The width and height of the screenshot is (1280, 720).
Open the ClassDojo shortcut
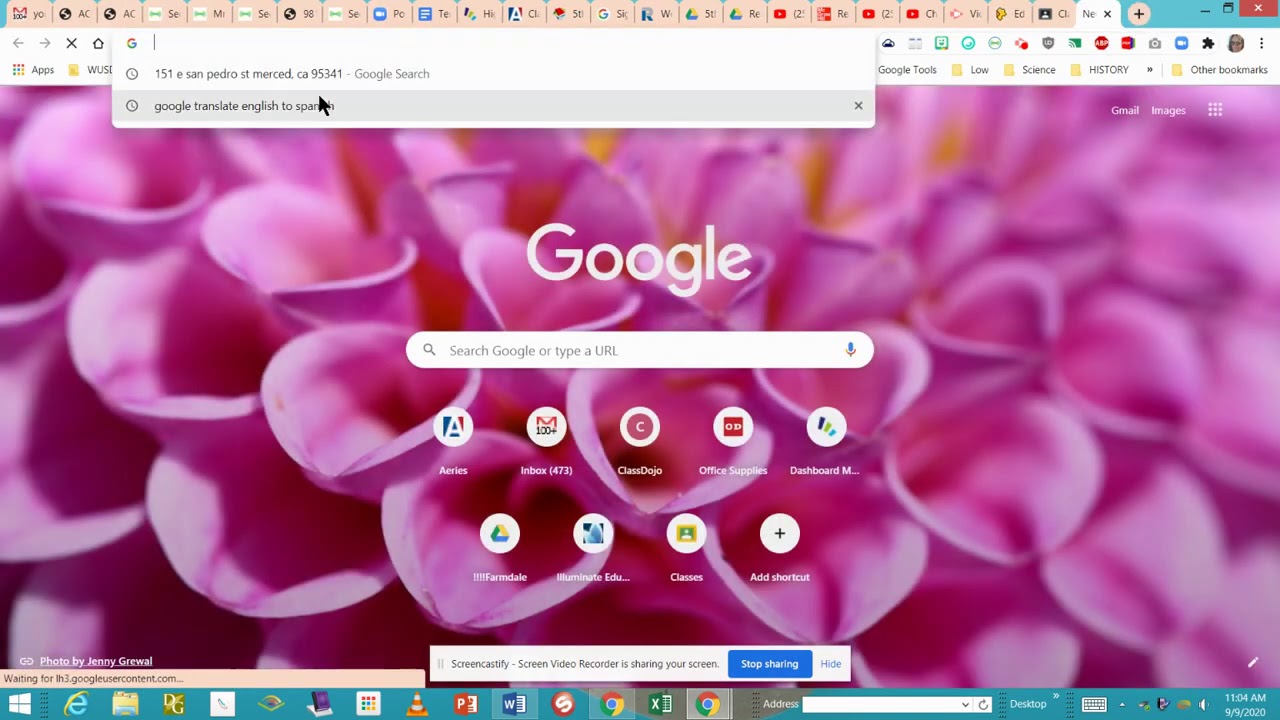coord(640,441)
